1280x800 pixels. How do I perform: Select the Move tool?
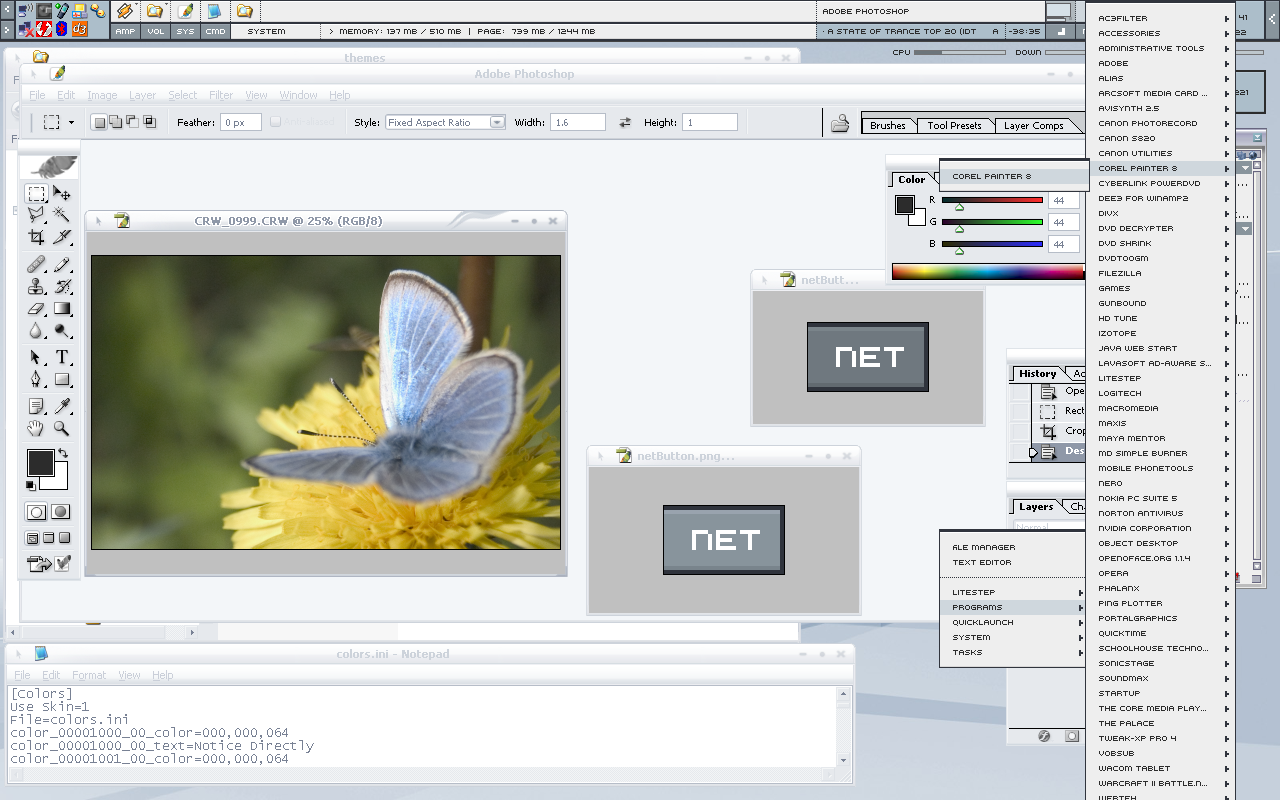[62, 193]
